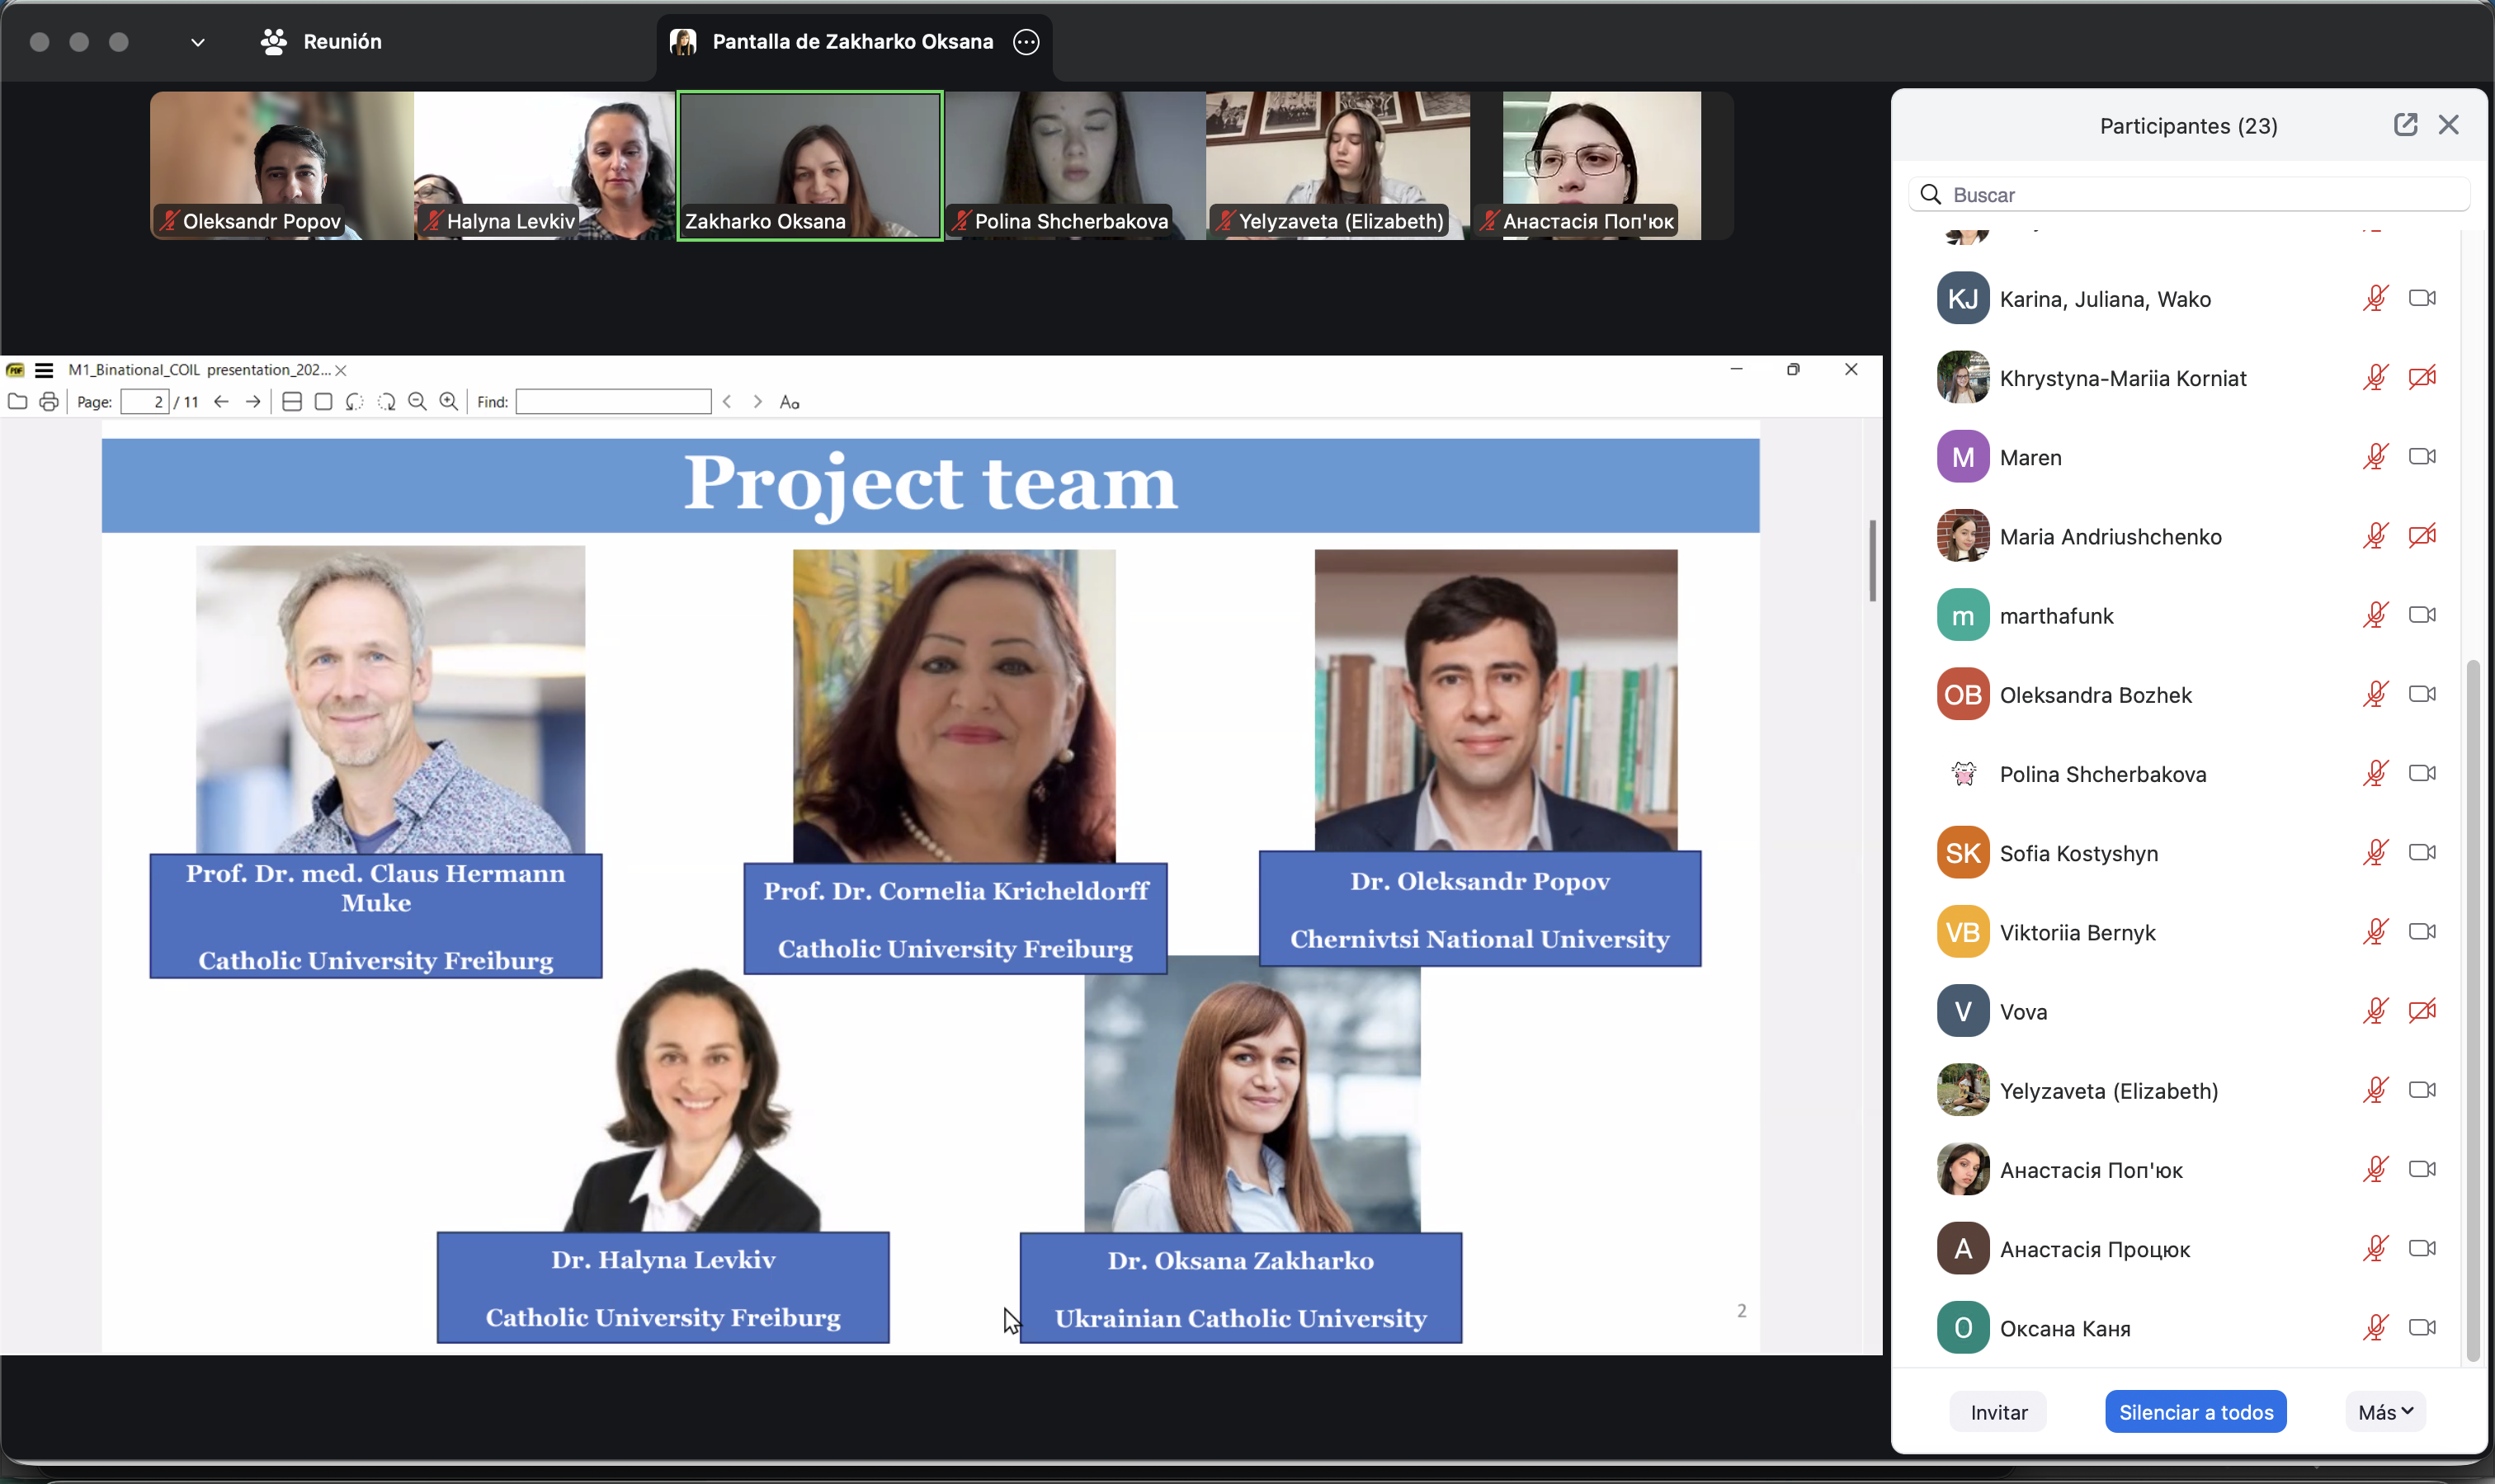The height and width of the screenshot is (1484, 2495).
Task: Toggle match case in Find bar
Action: click(789, 402)
